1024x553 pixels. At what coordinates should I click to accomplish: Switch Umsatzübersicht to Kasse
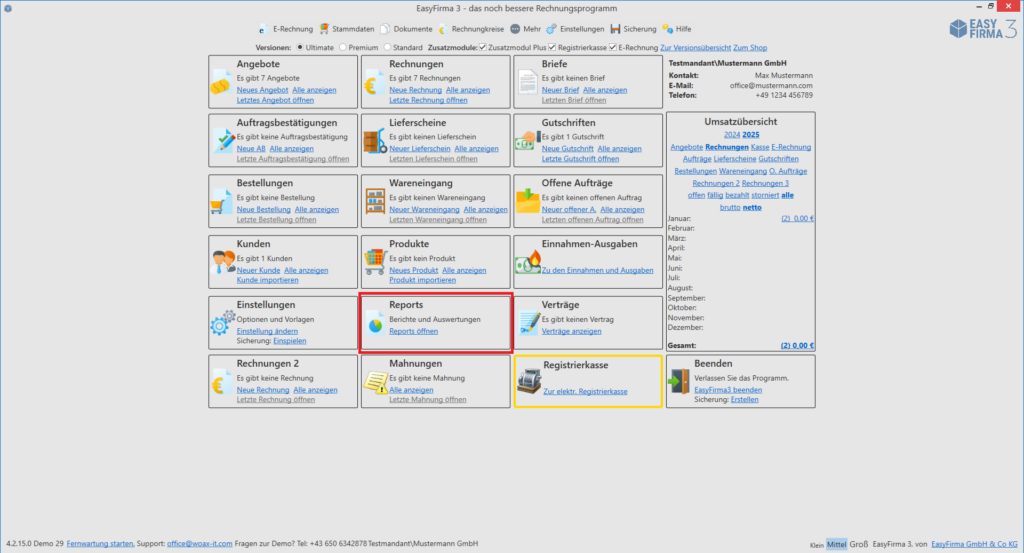click(760, 147)
